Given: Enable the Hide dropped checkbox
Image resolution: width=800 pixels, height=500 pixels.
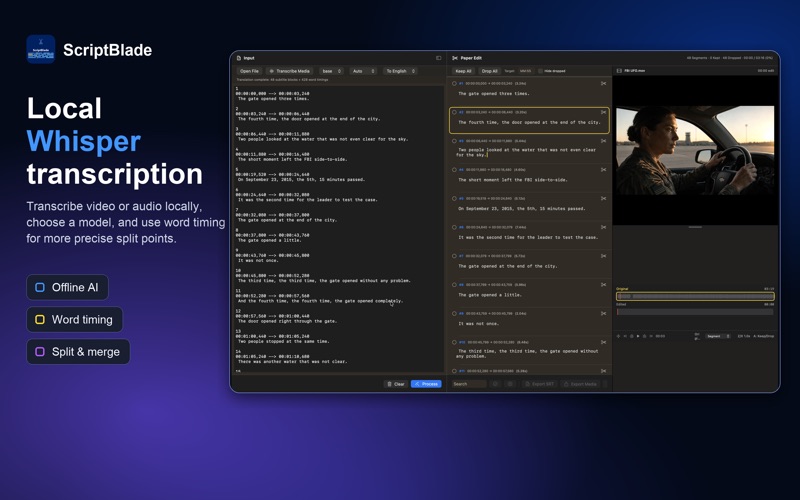Looking at the screenshot, I should point(540,71).
